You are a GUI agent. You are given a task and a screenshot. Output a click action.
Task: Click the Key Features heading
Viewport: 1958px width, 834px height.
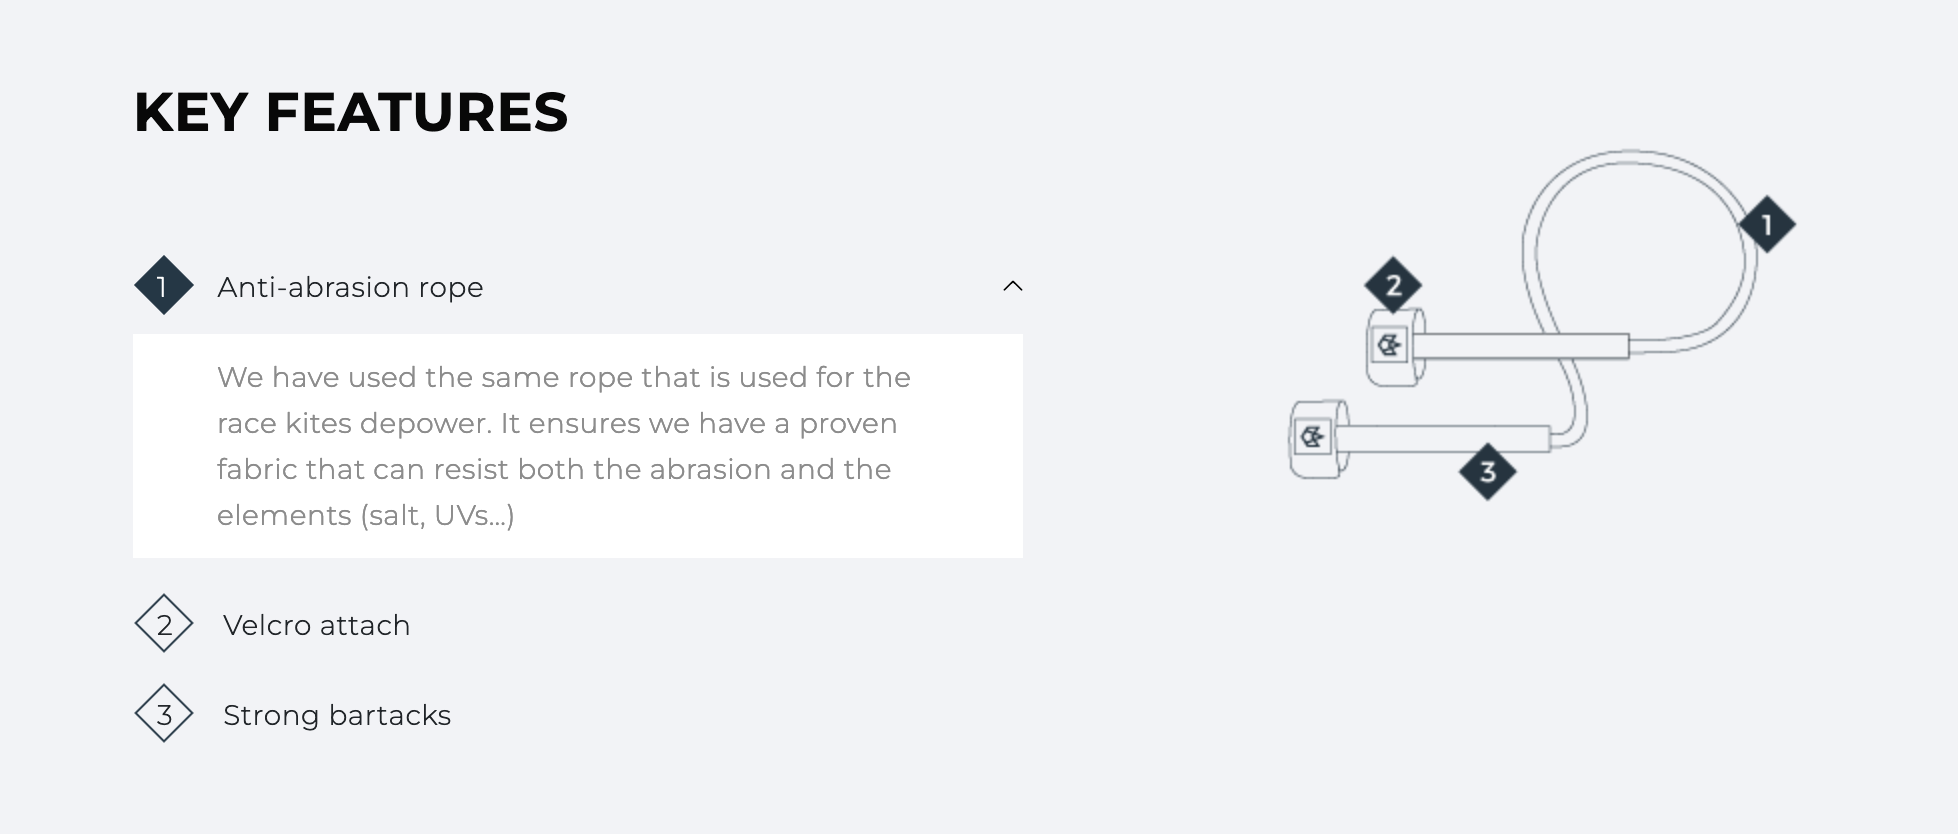(x=350, y=112)
